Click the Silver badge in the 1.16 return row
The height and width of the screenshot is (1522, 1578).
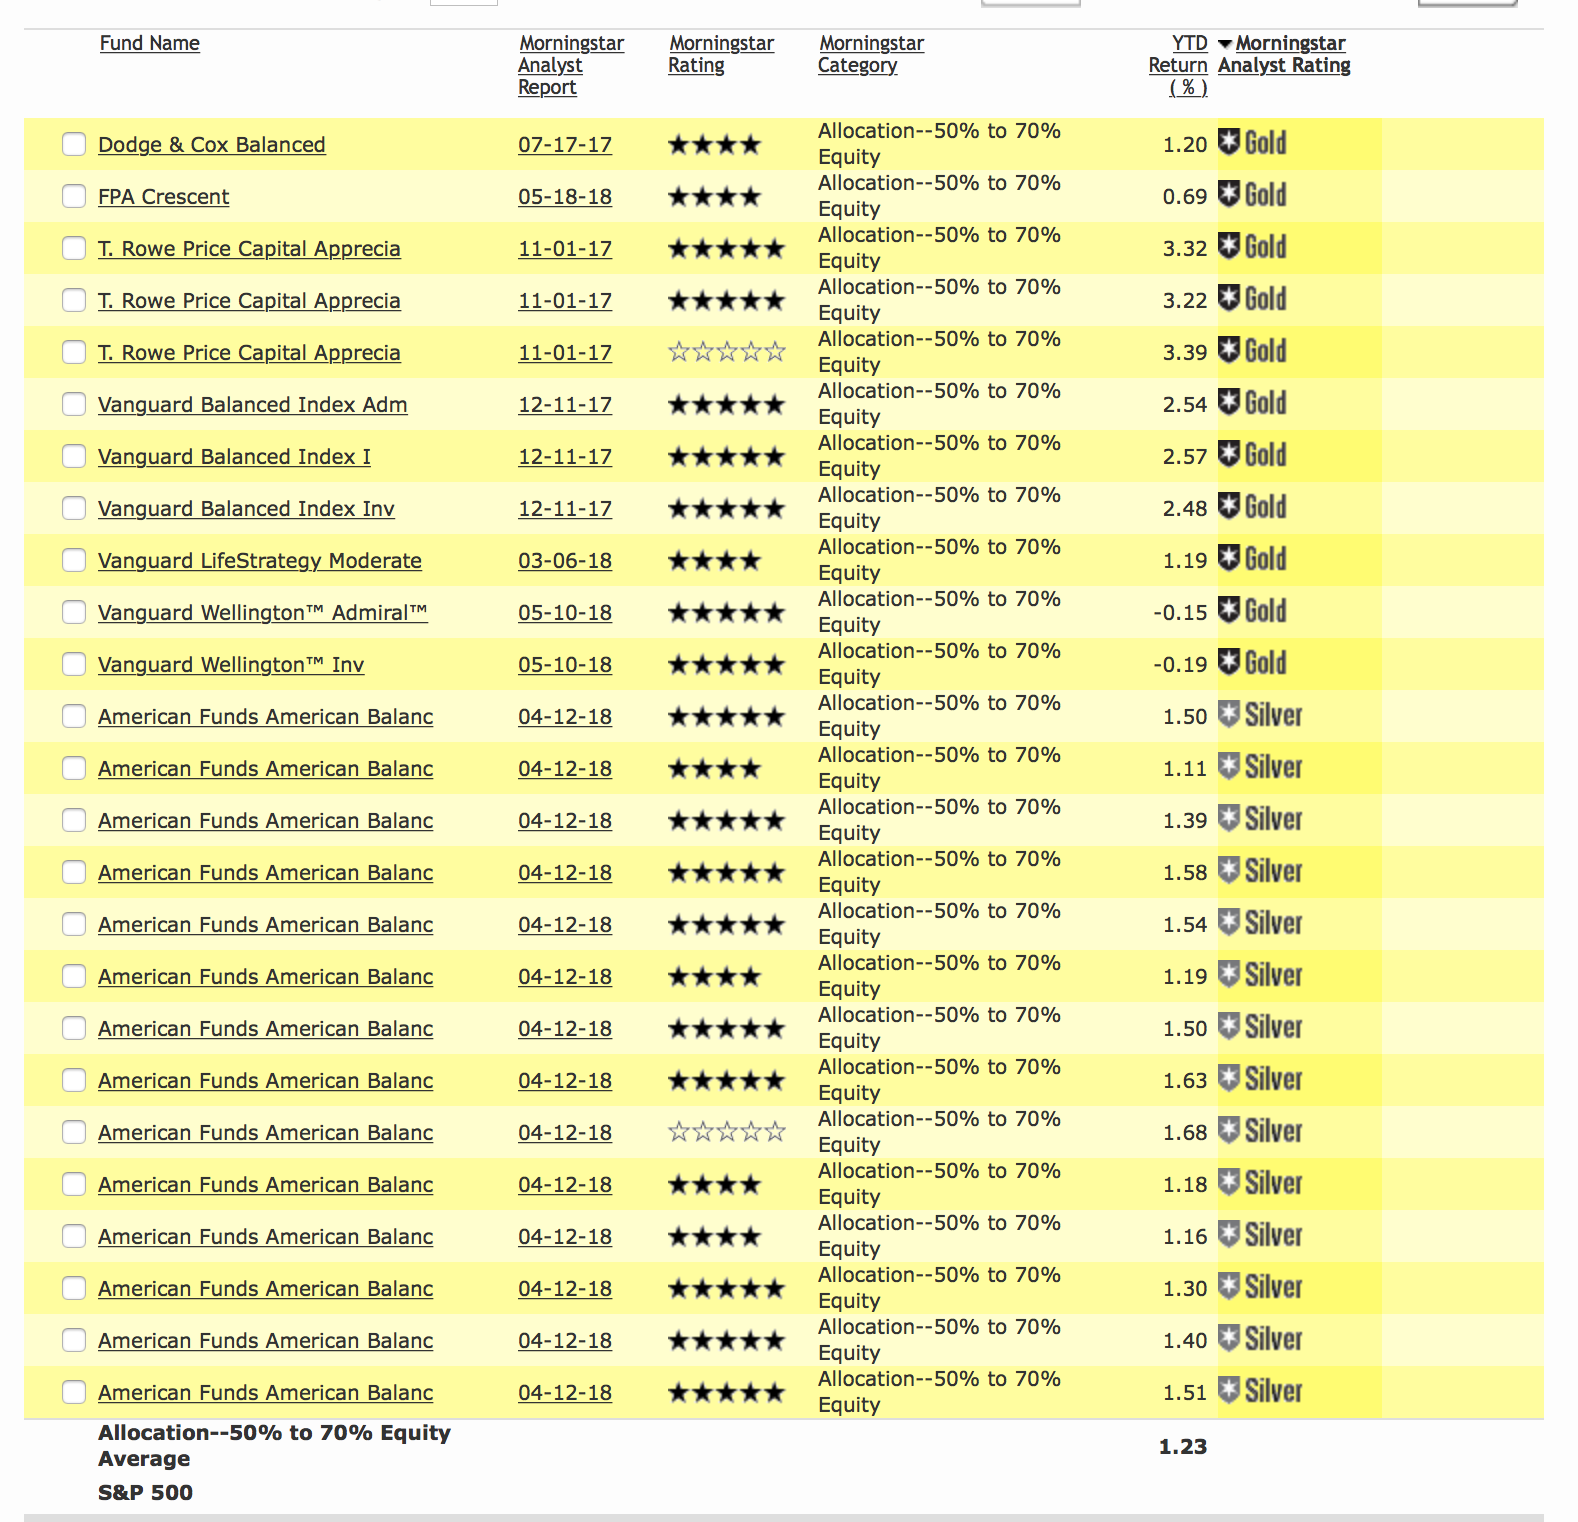point(1260,1235)
